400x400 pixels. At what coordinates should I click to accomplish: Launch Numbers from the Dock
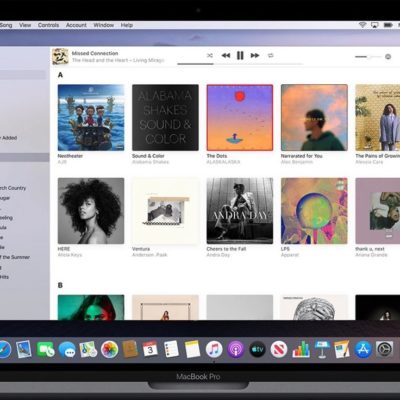pos(301,350)
